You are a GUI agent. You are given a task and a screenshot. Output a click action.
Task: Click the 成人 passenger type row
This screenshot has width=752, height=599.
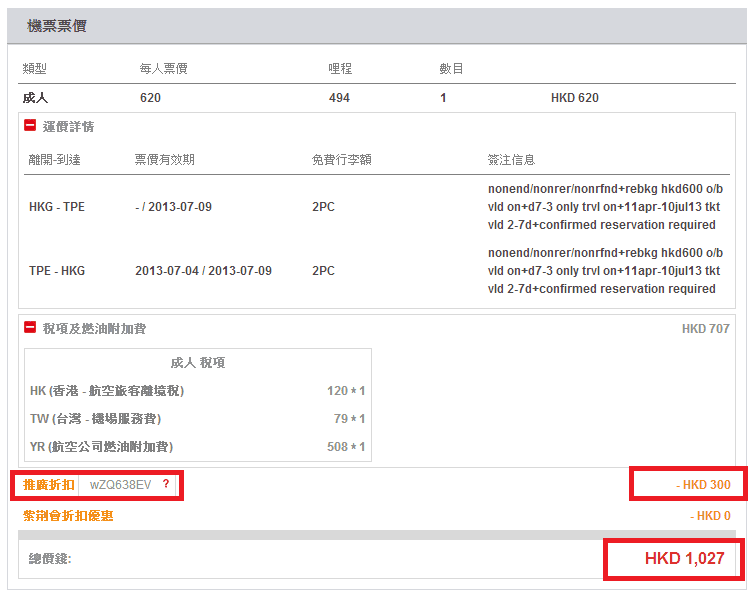36,98
